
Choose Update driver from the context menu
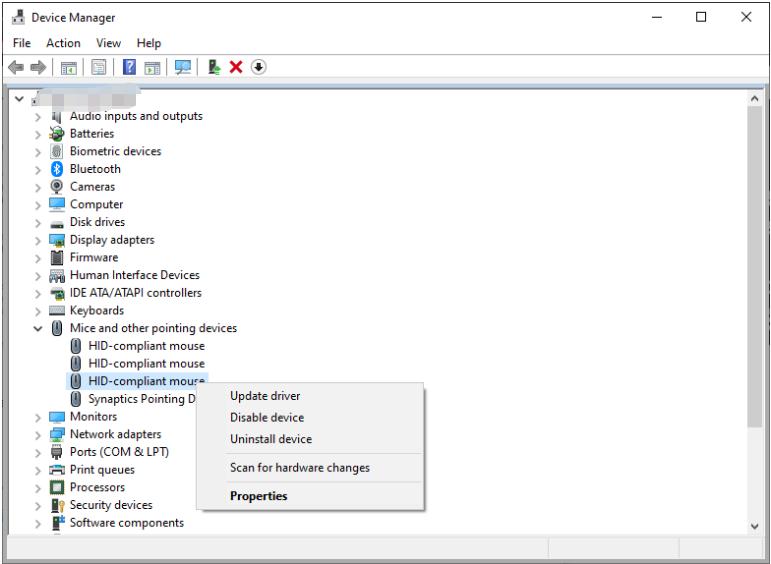[x=265, y=396]
